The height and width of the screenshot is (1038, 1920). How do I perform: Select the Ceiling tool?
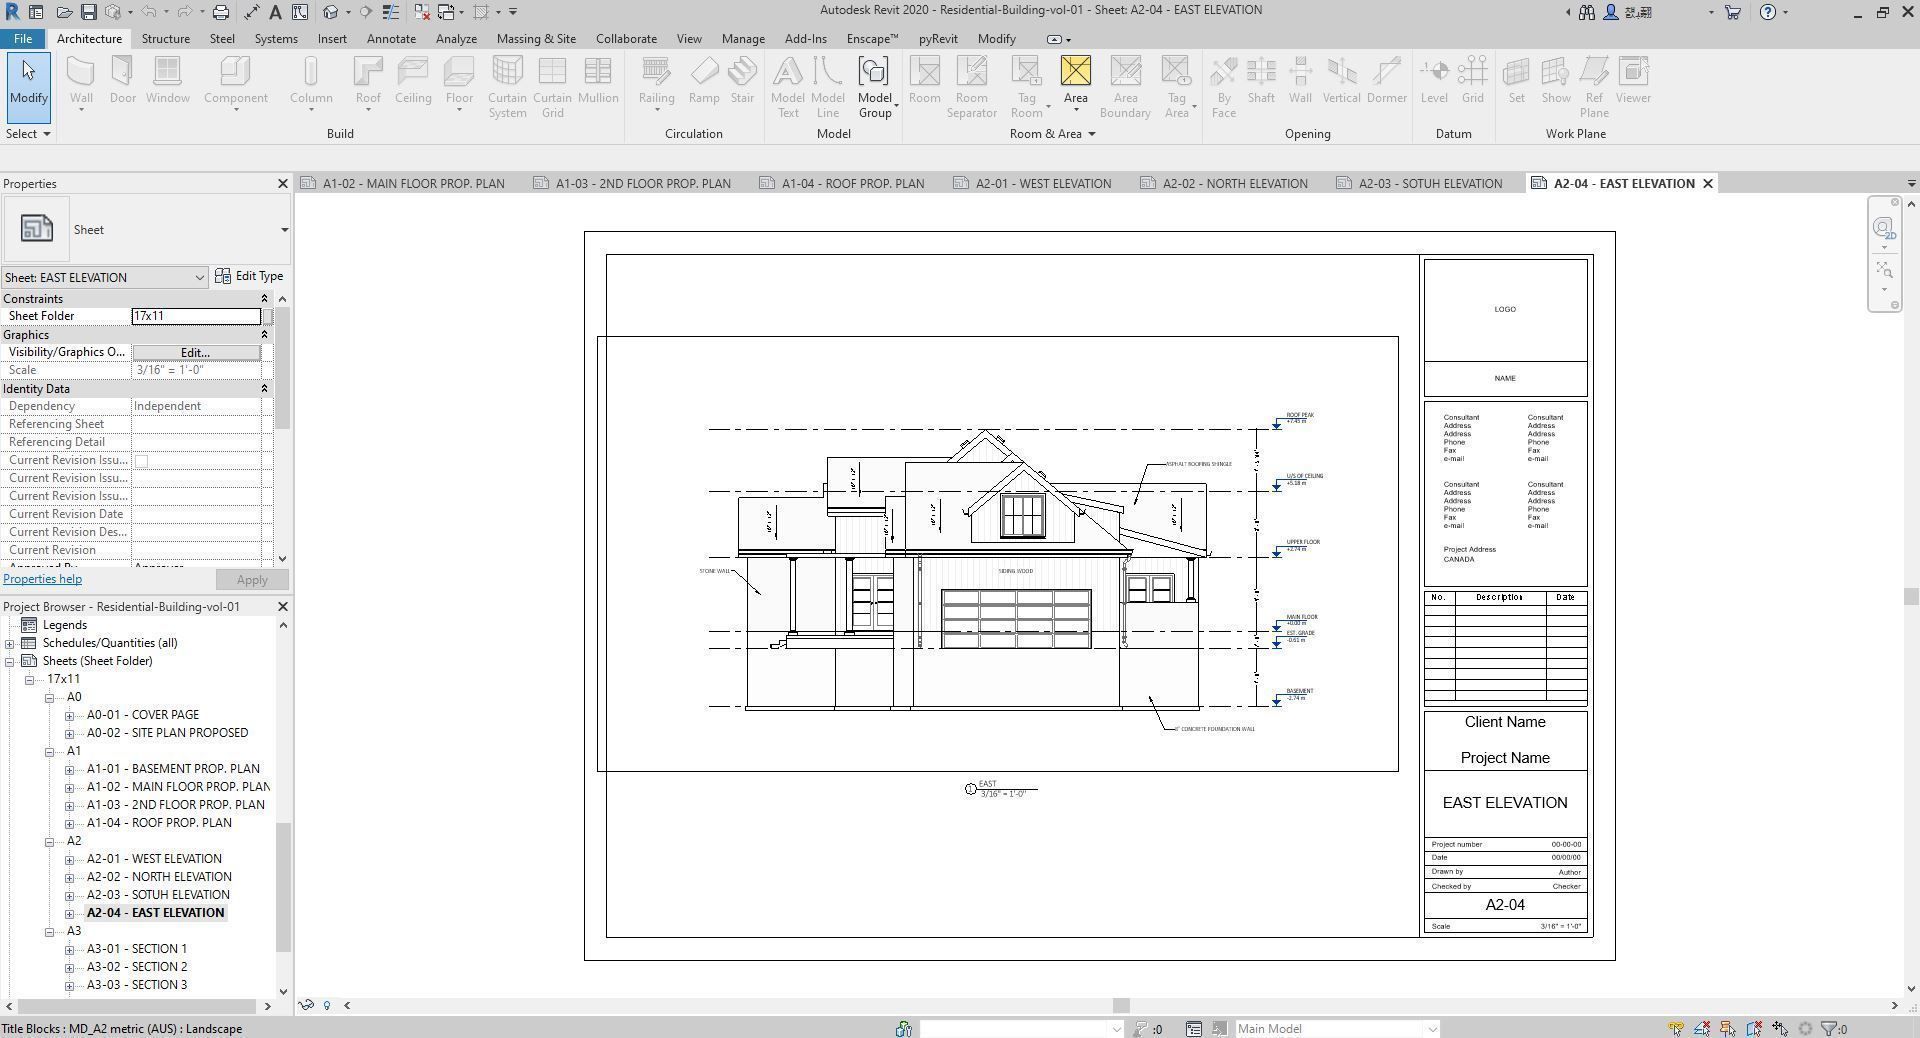tap(413, 80)
